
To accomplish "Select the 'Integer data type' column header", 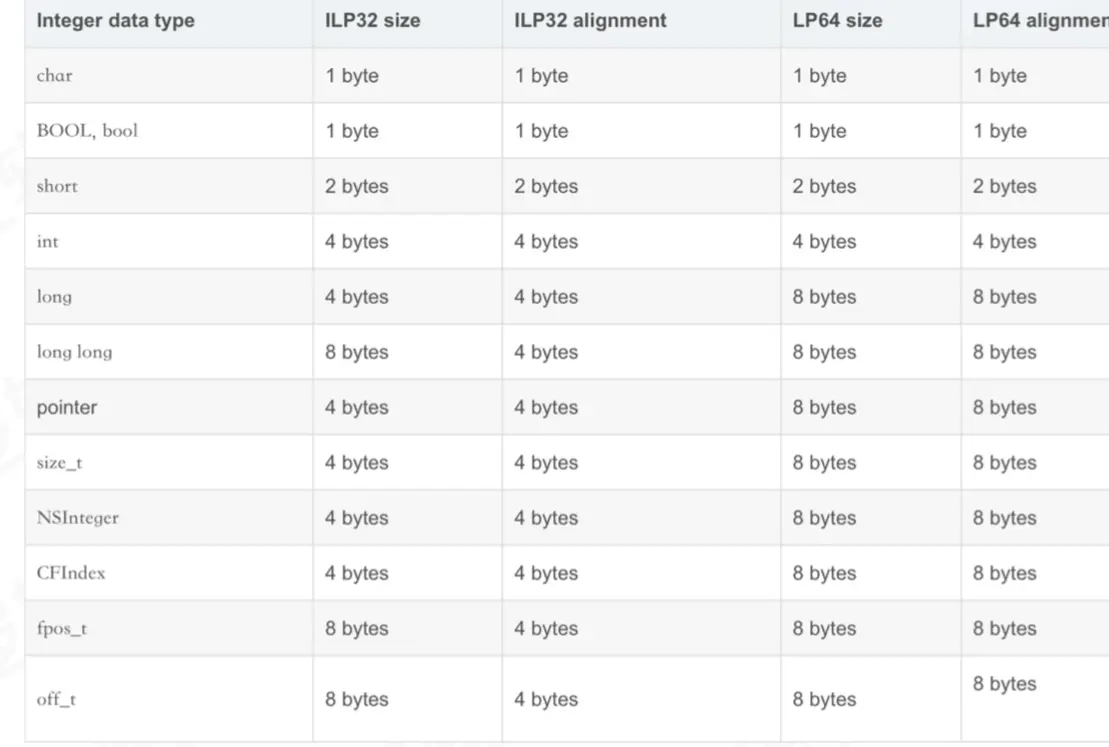I will tap(115, 21).
